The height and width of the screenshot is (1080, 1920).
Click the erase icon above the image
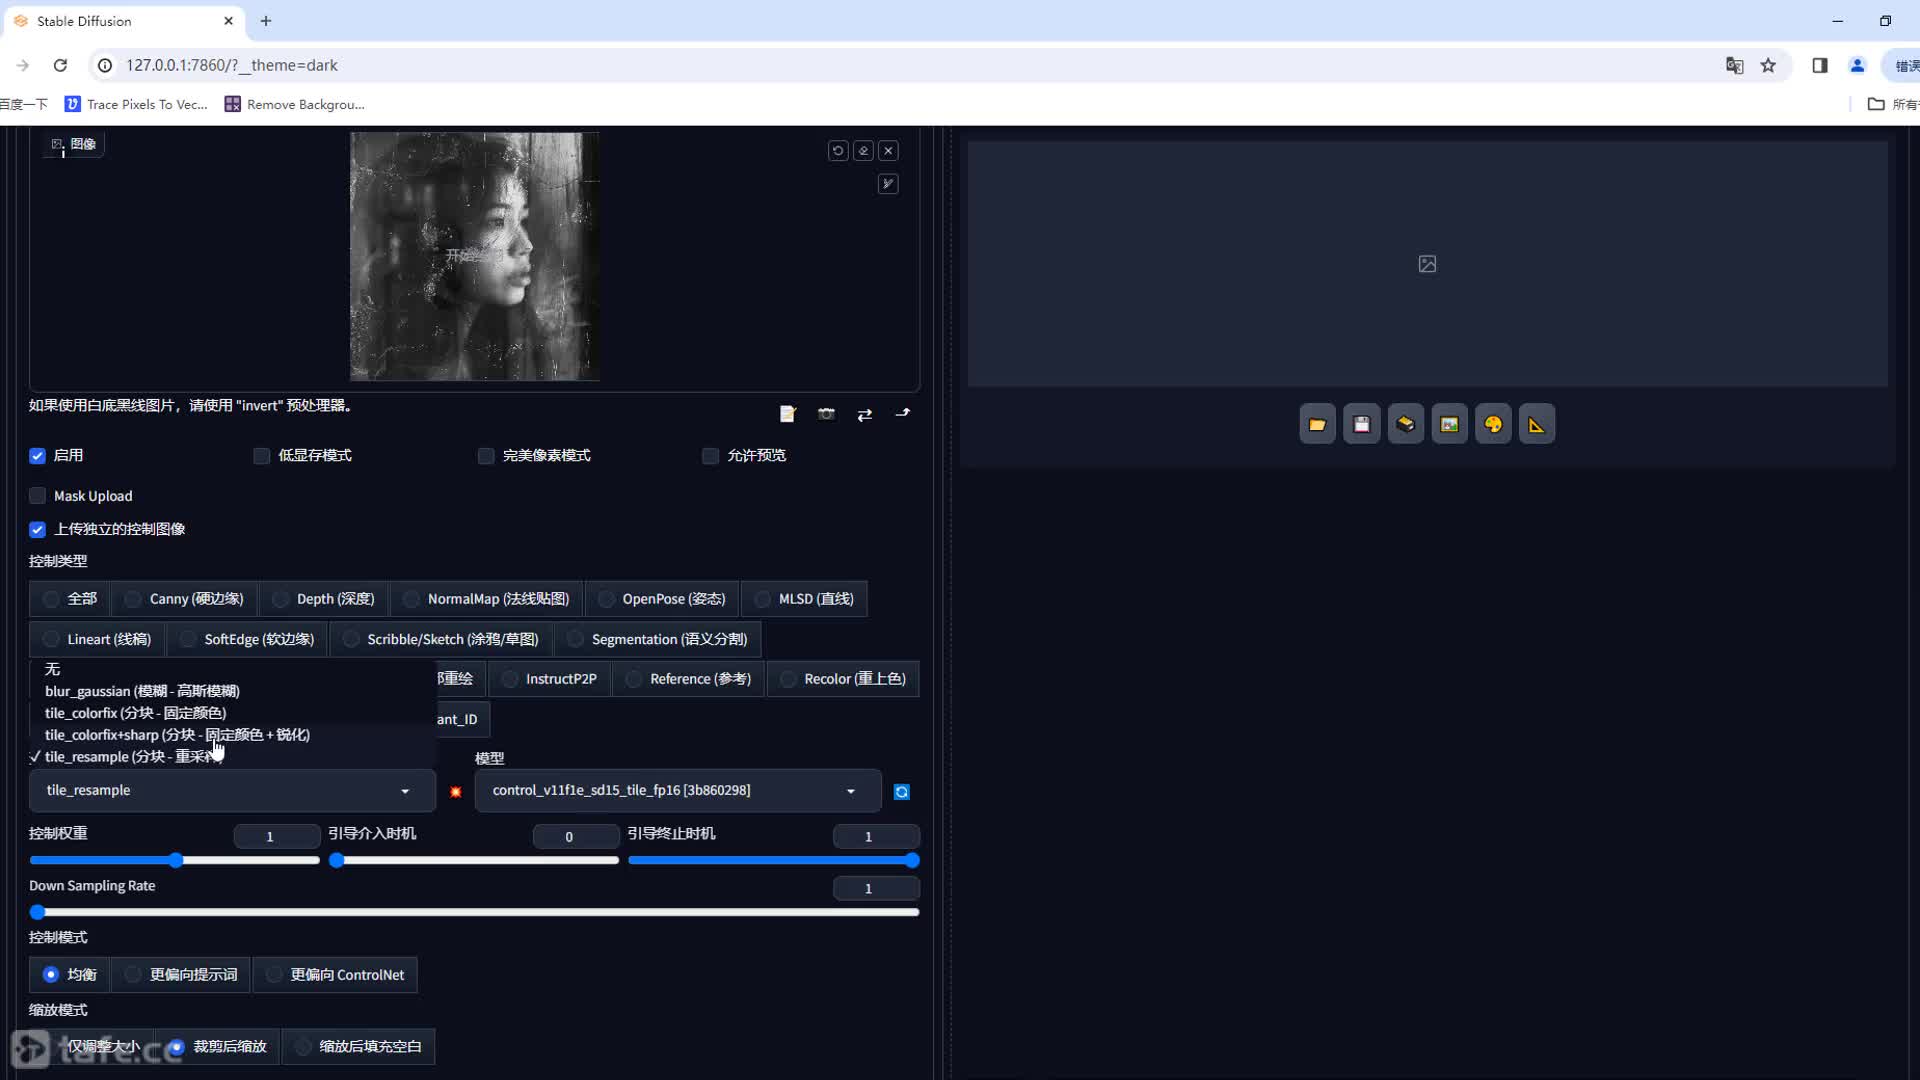pyautogui.click(x=863, y=151)
